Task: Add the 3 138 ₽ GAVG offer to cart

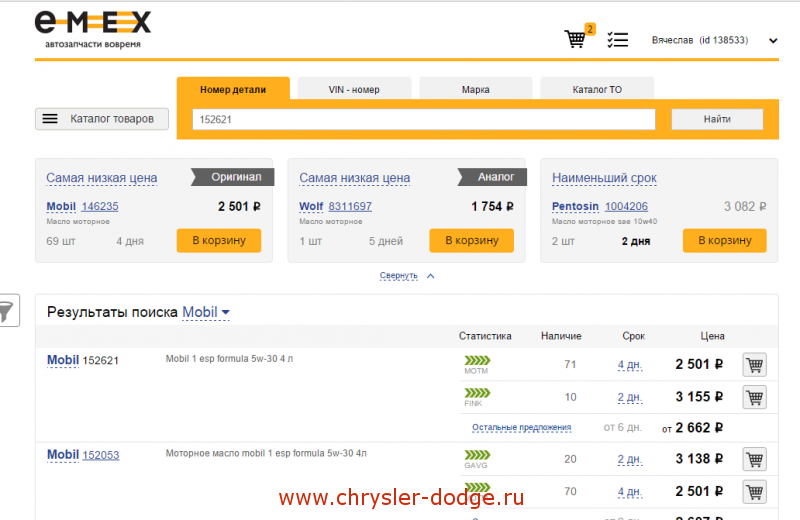Action: (755, 459)
